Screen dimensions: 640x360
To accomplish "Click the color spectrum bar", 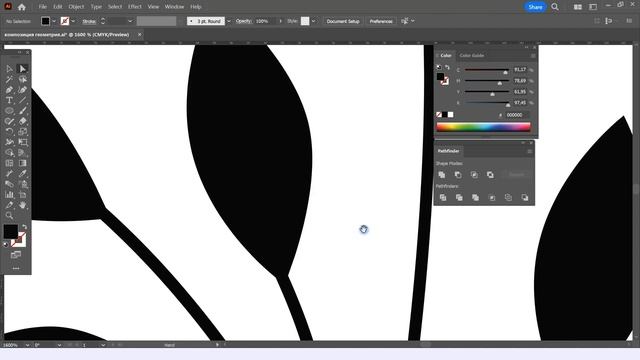I will [x=484, y=127].
